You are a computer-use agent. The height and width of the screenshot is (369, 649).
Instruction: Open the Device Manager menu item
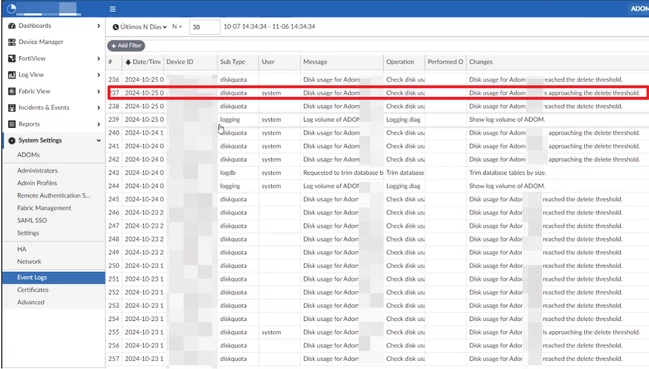pyautogui.click(x=41, y=42)
